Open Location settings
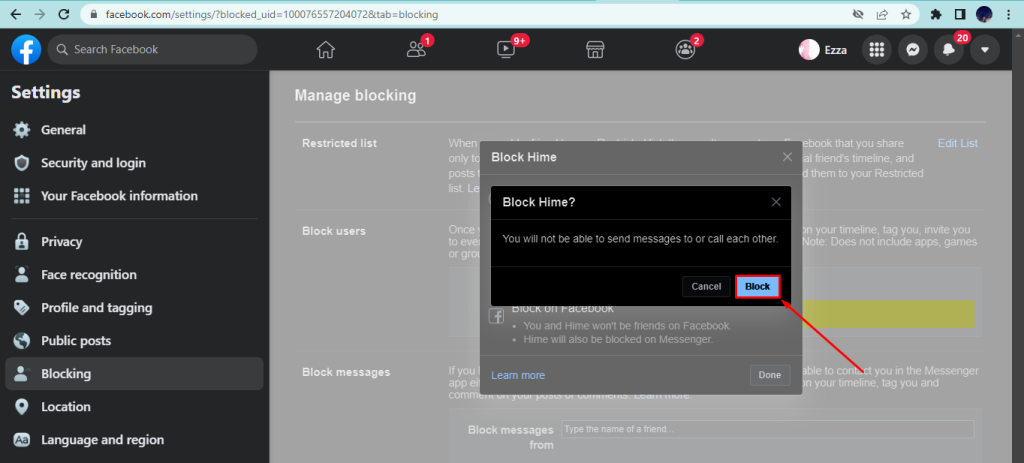 click(134, 407)
